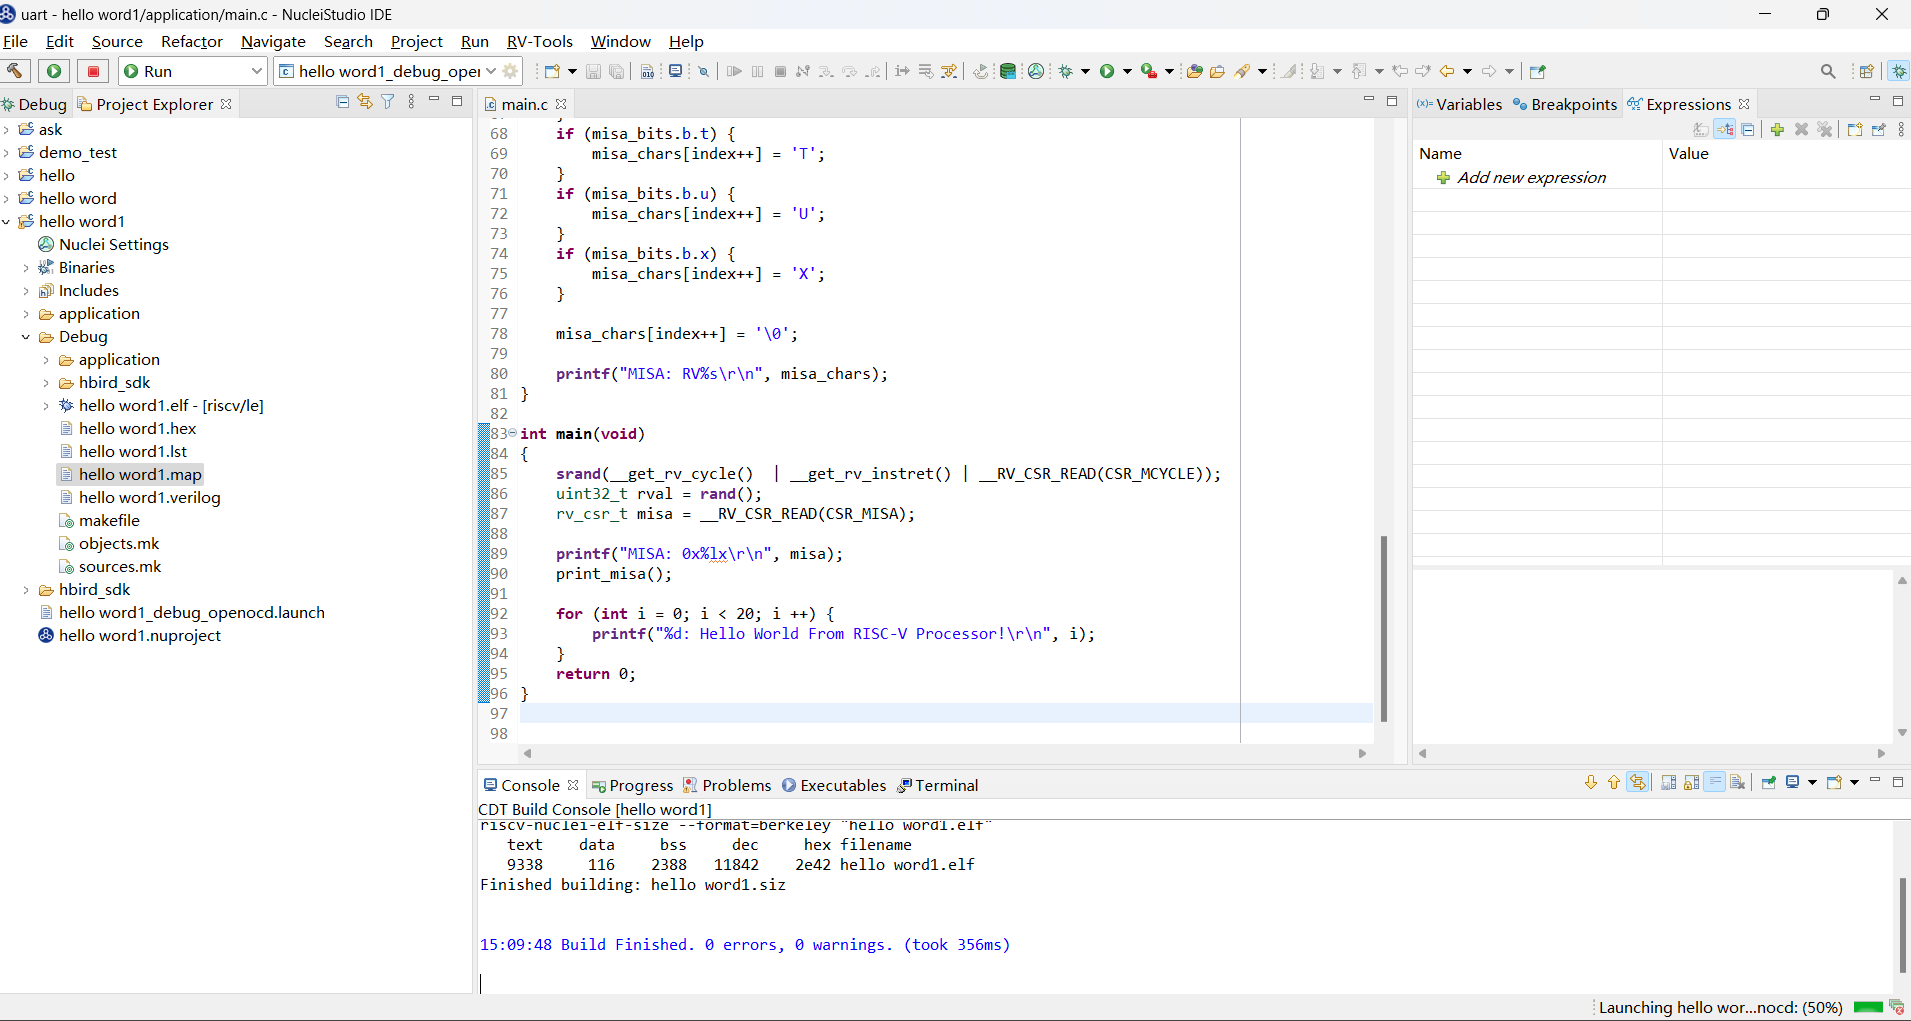Click the green database SDK toolbar icon
The width and height of the screenshot is (1911, 1021).
click(1008, 71)
